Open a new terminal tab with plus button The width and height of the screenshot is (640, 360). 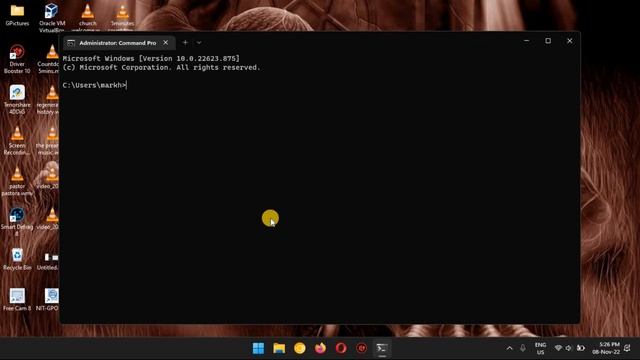point(185,42)
